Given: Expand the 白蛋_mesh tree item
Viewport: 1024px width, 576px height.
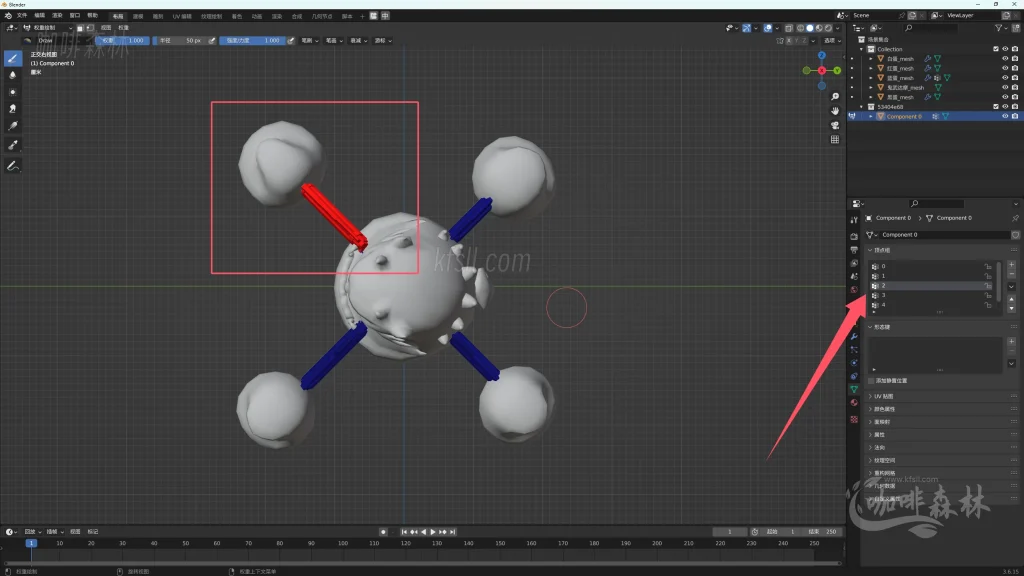Looking at the screenshot, I should pyautogui.click(x=871, y=59).
